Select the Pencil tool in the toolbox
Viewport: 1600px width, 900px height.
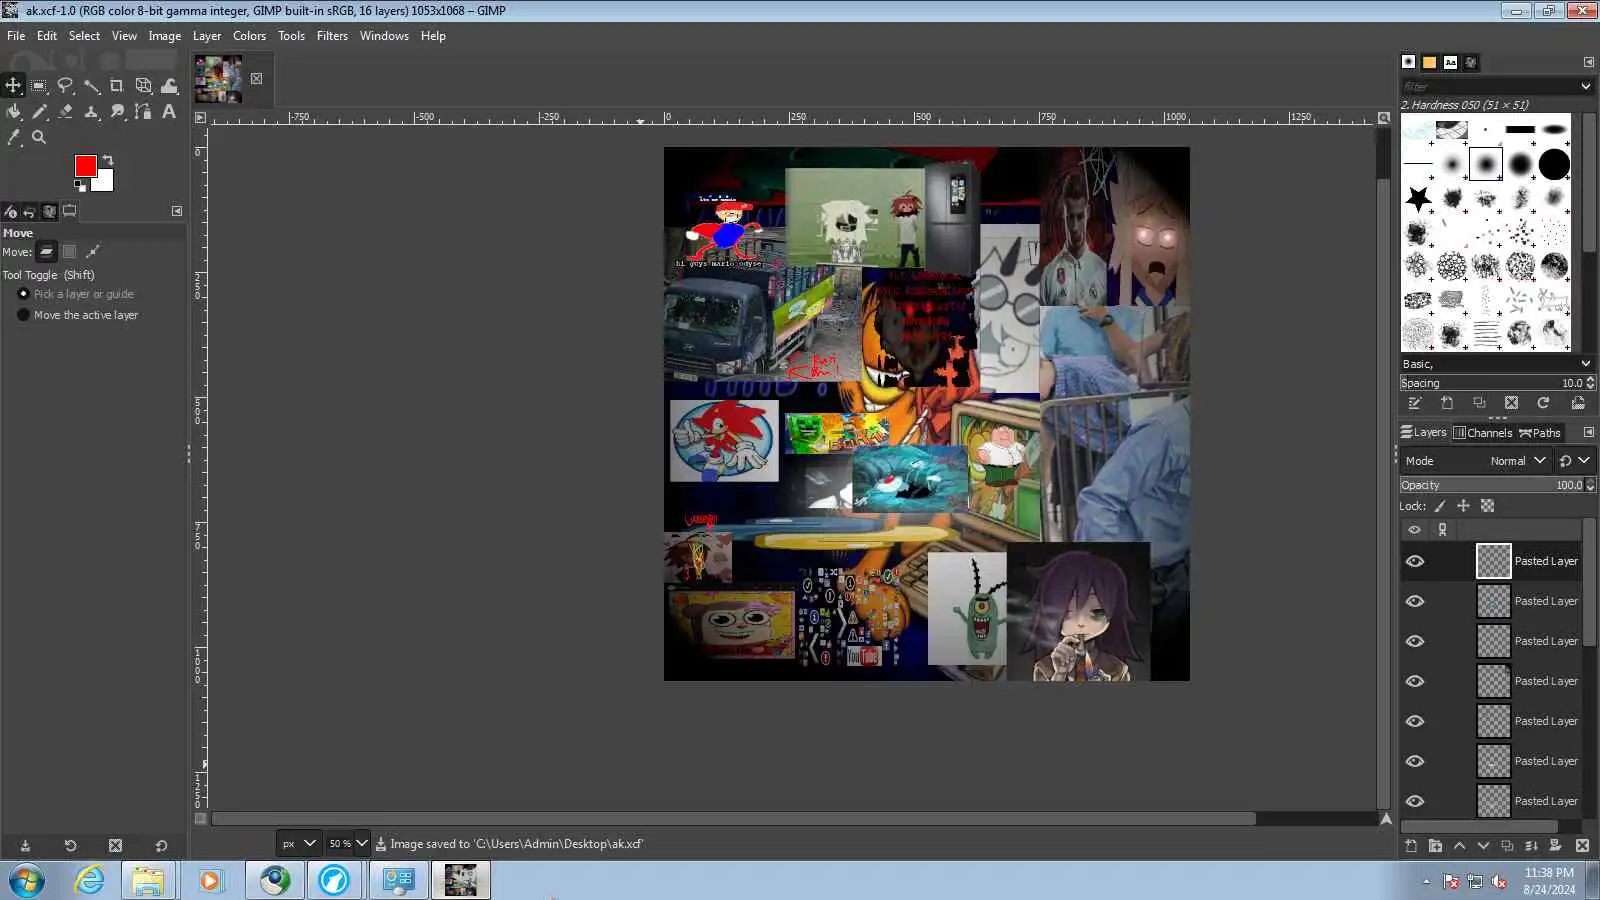[39, 112]
